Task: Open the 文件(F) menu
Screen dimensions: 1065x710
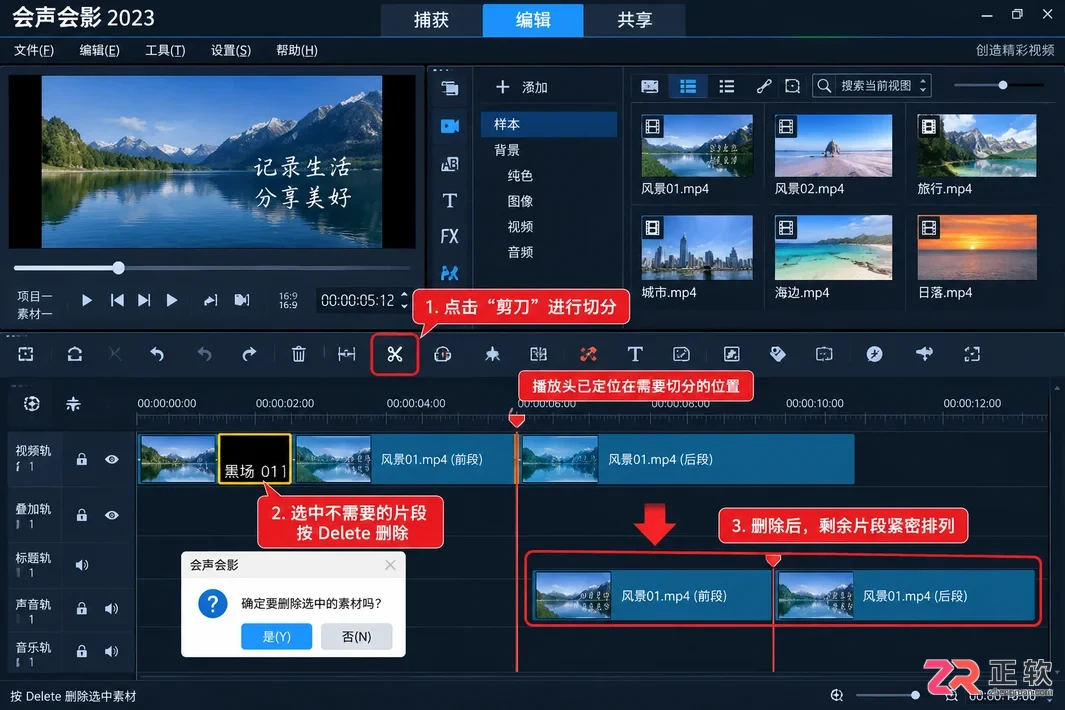Action: tap(34, 50)
